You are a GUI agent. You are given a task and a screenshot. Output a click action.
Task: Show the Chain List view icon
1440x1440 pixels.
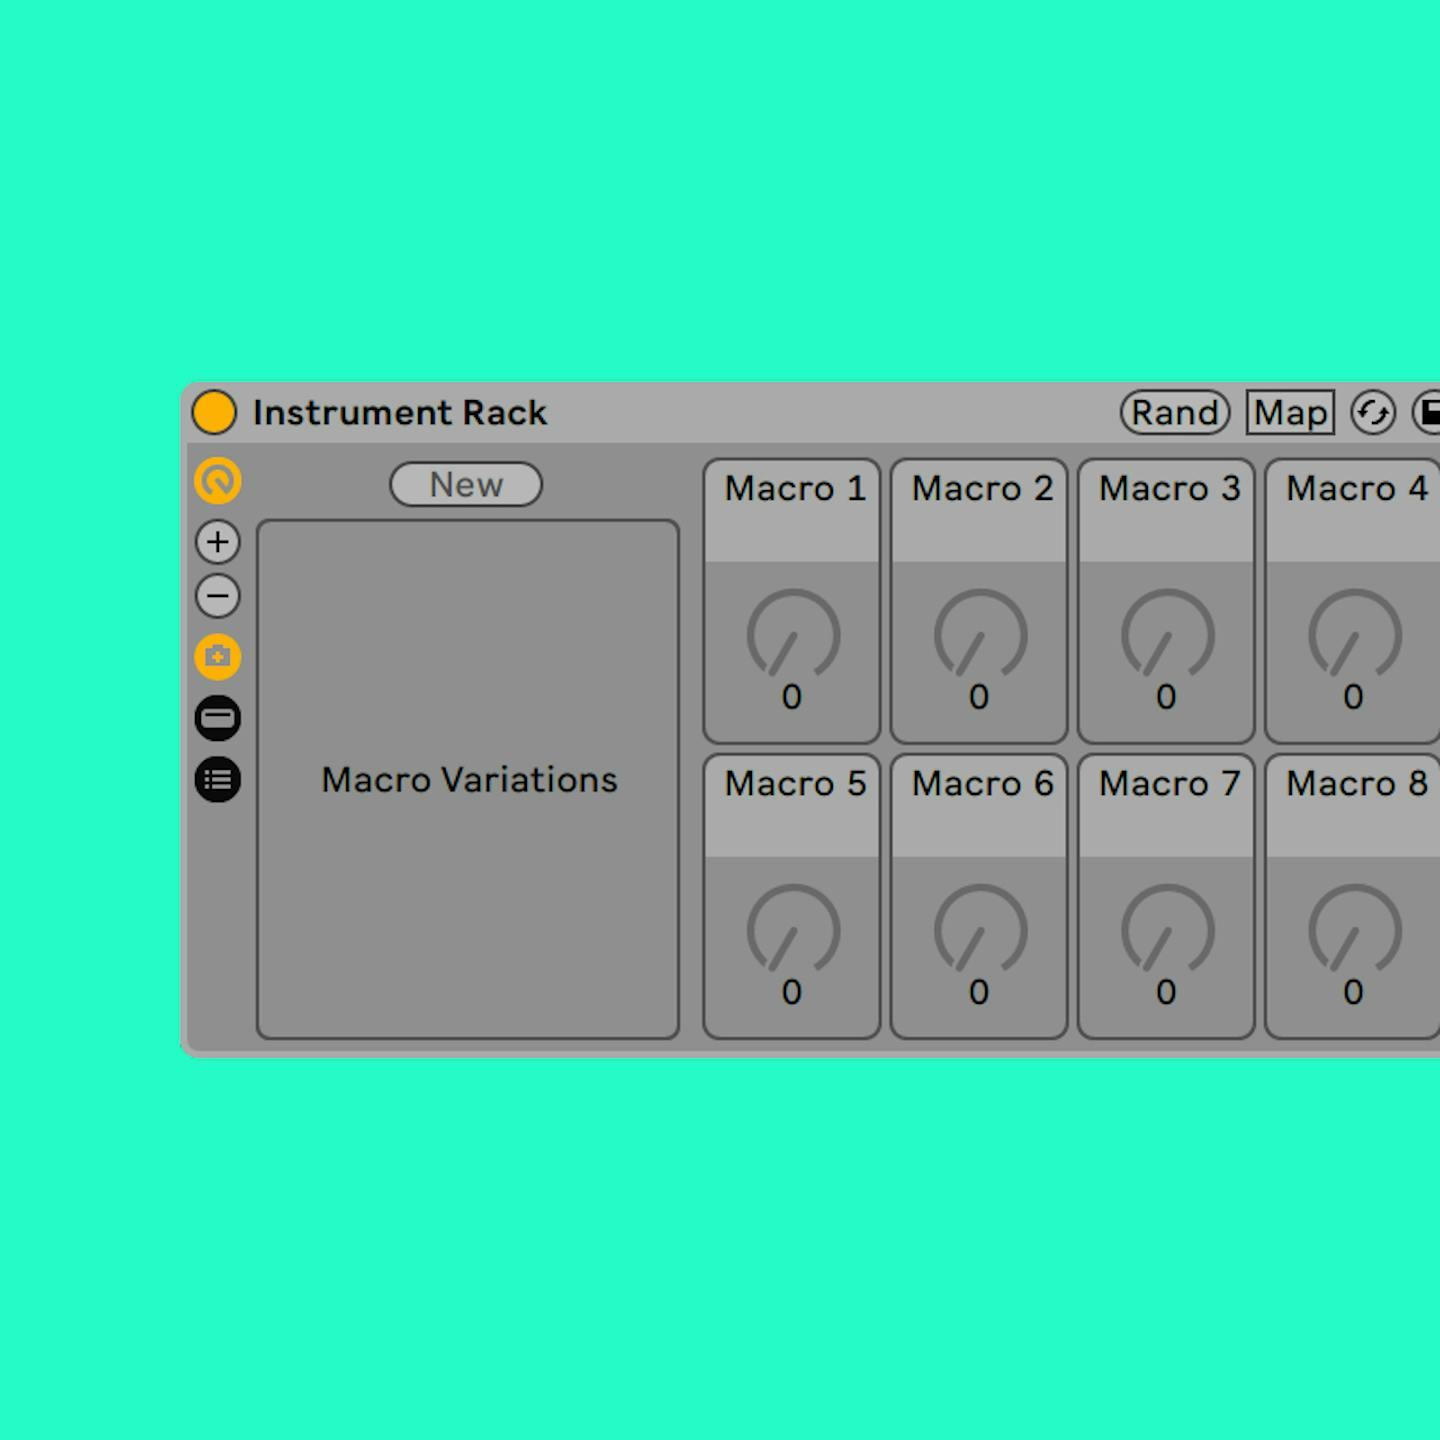pos(218,718)
